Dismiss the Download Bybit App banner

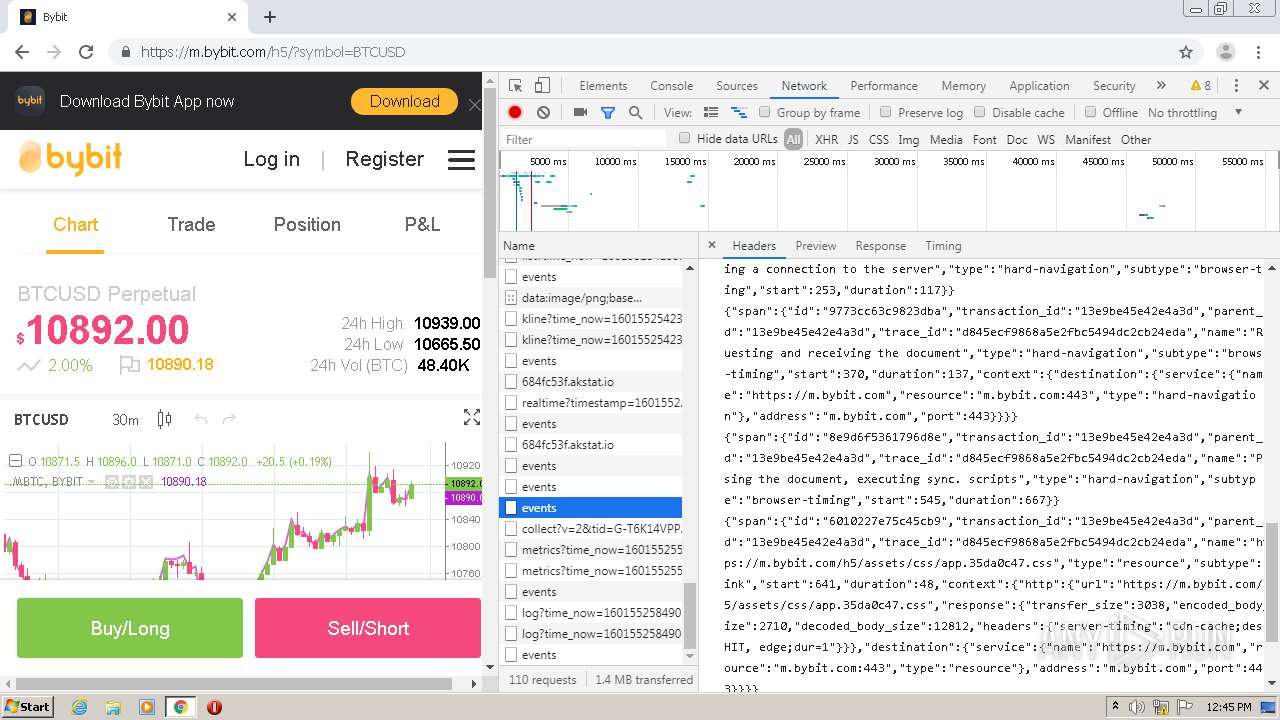tap(474, 104)
